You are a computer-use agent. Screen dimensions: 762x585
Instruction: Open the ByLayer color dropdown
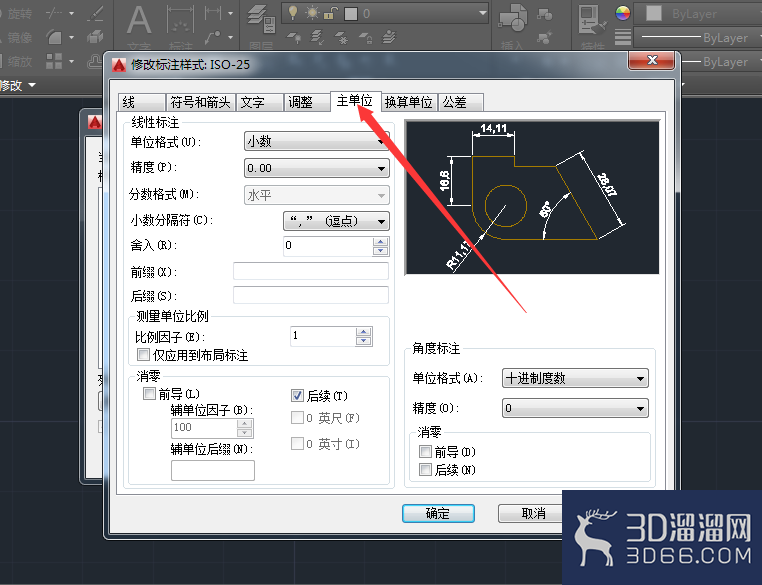click(x=700, y=13)
